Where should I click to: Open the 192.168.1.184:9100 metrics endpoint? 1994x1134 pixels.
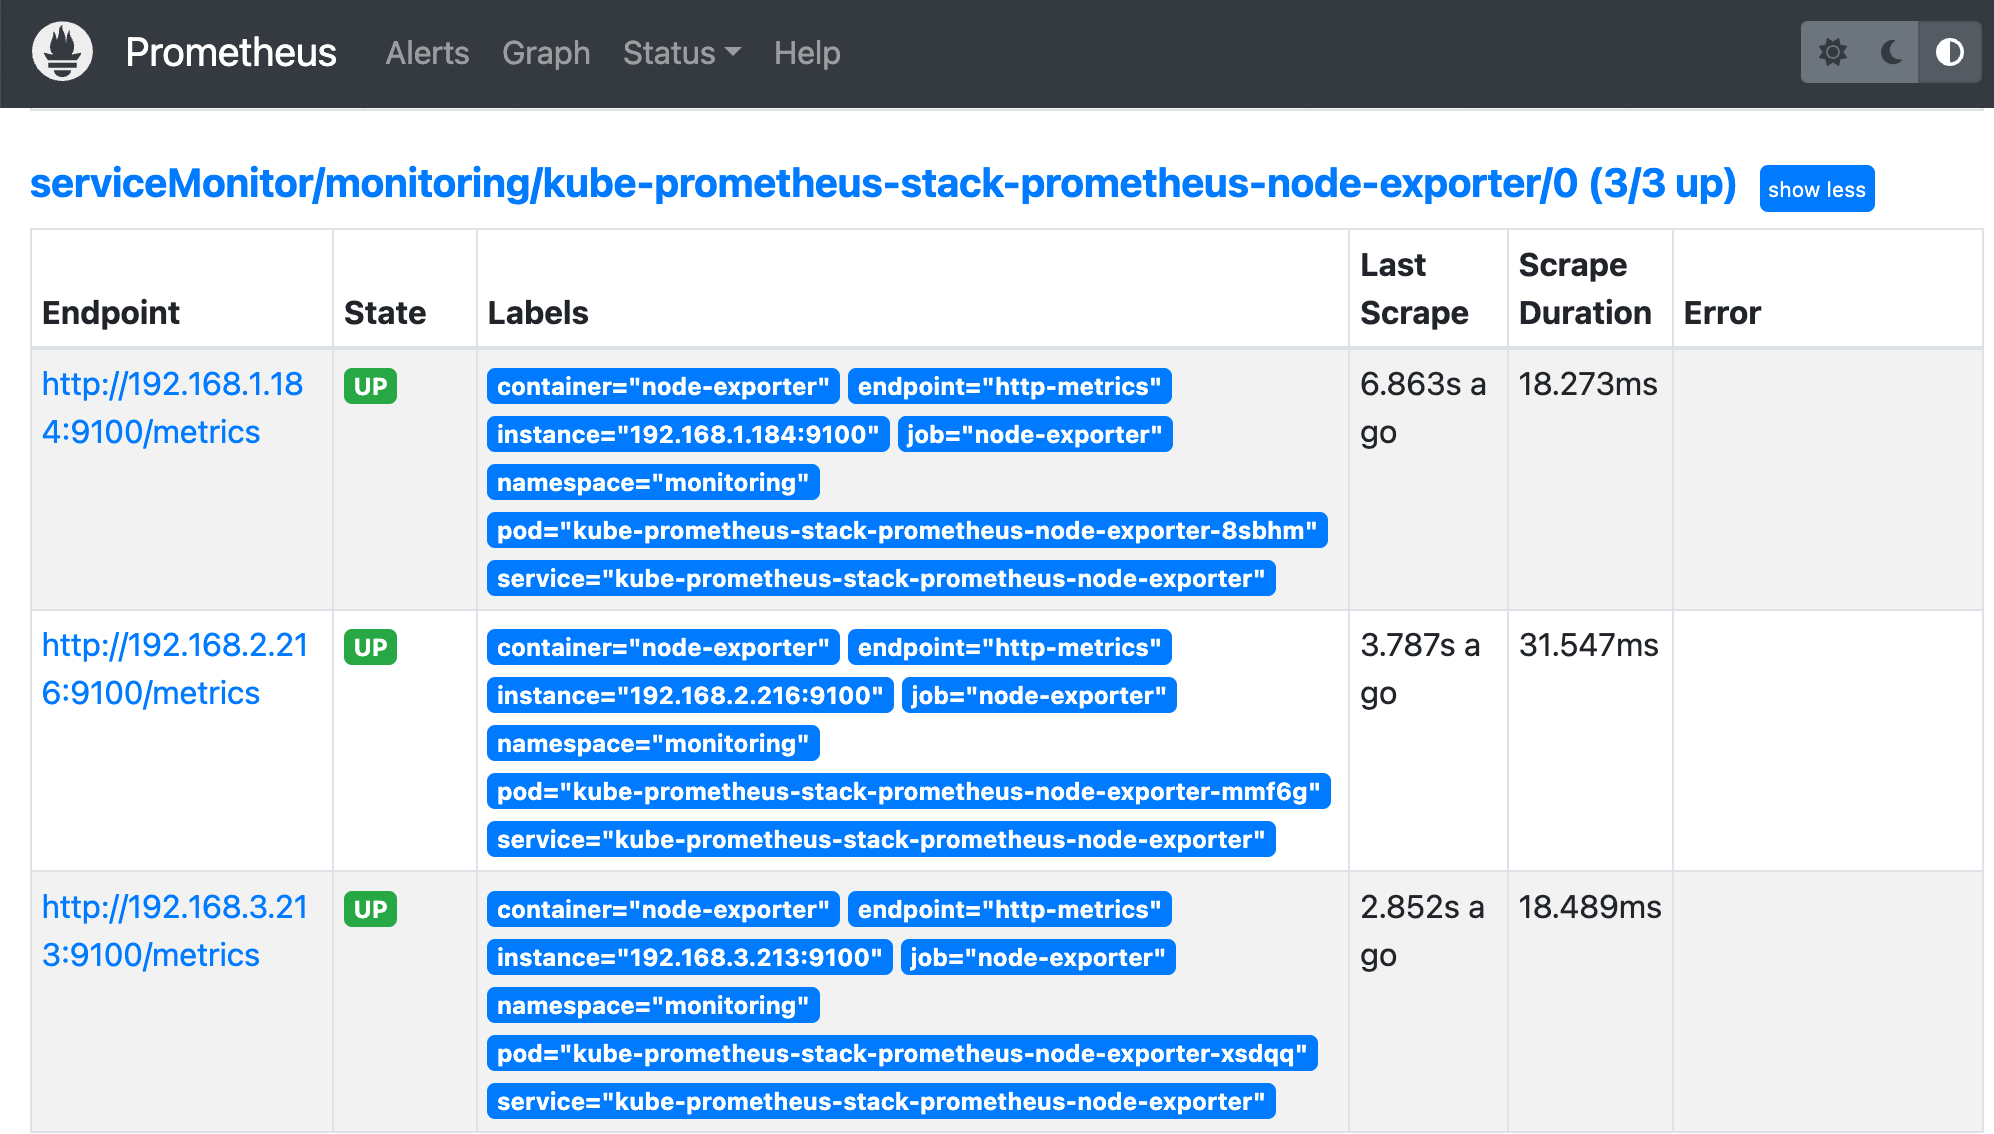172,408
